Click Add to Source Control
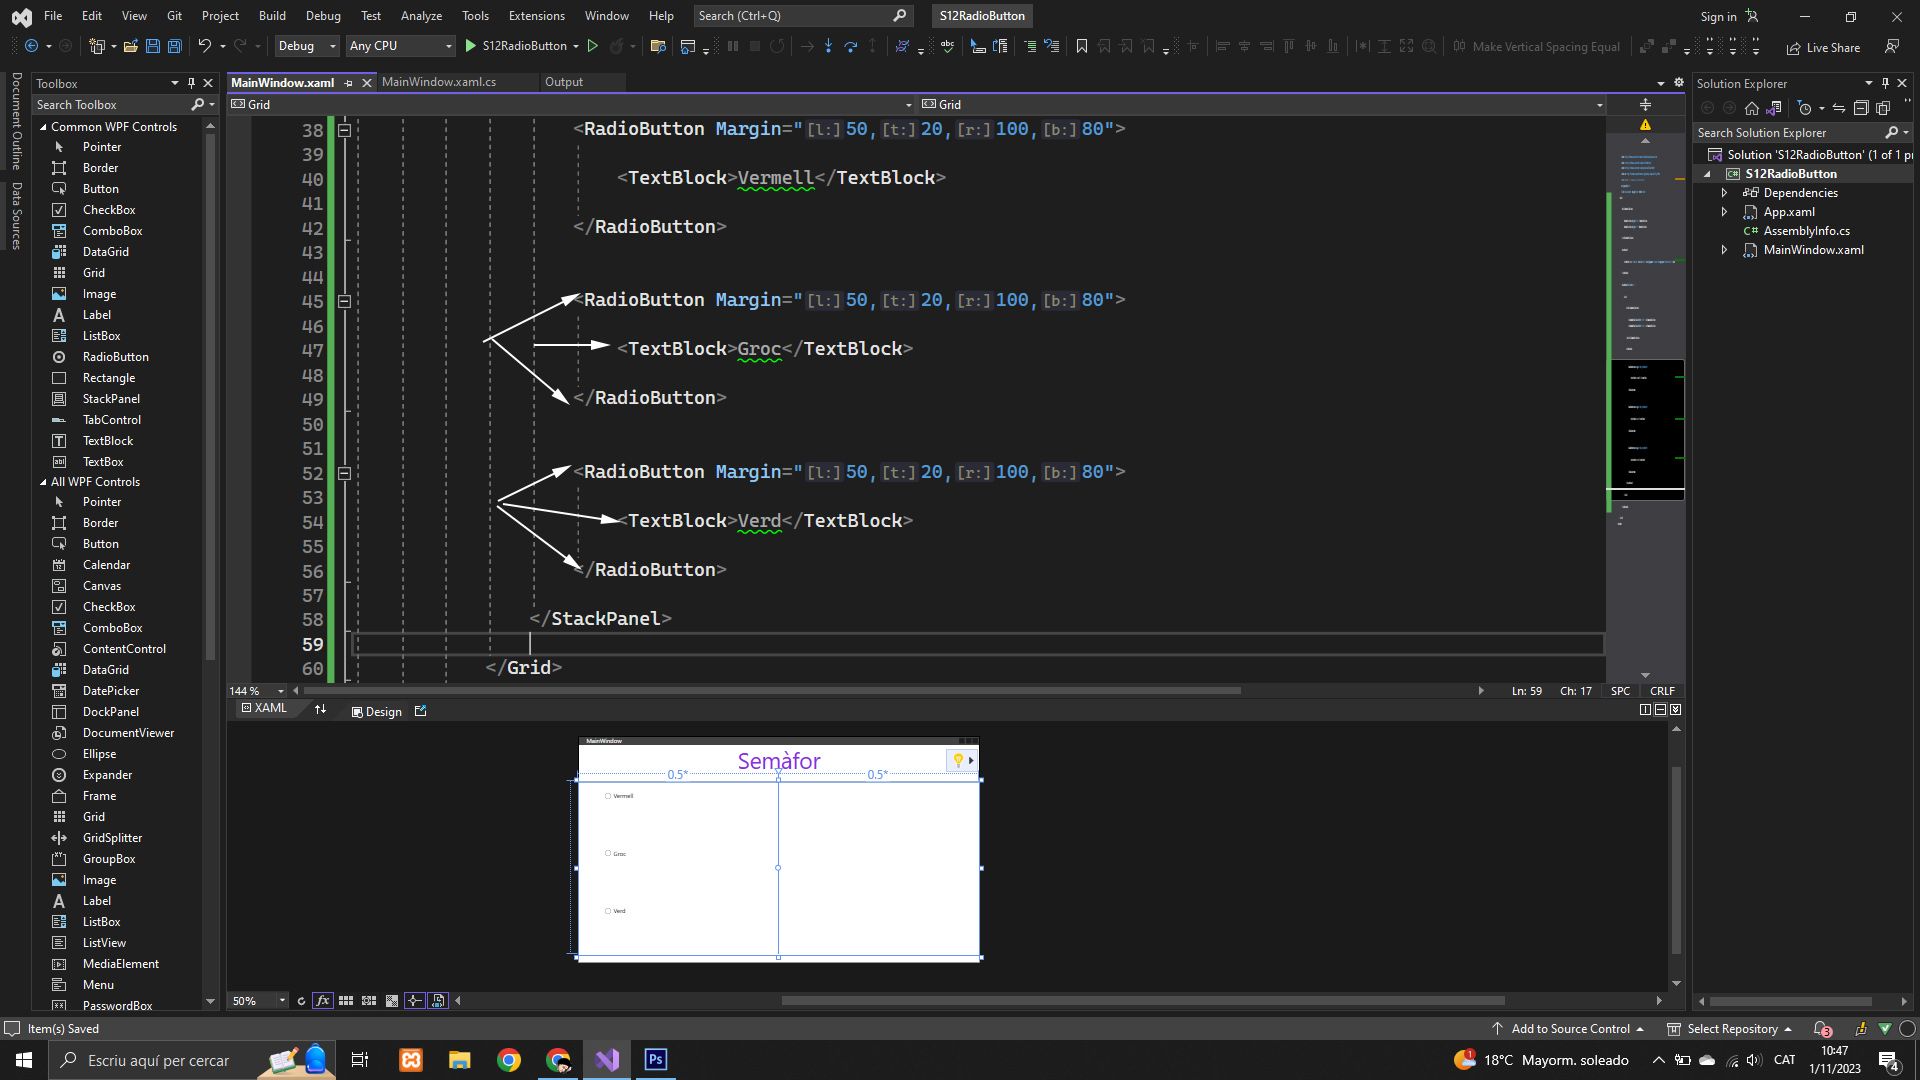The width and height of the screenshot is (1920, 1080). [1569, 1029]
